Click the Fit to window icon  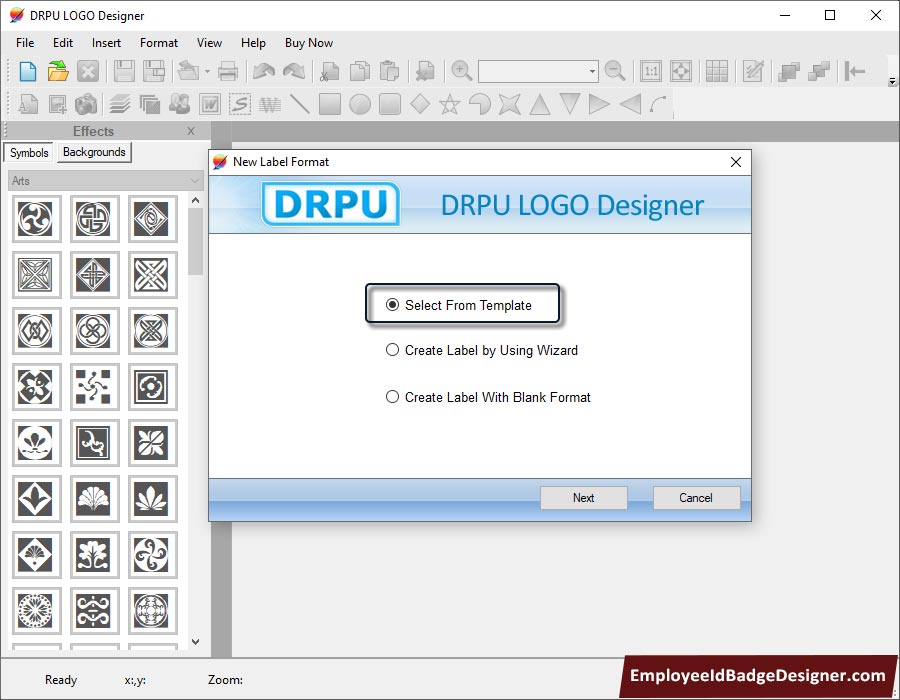click(681, 72)
